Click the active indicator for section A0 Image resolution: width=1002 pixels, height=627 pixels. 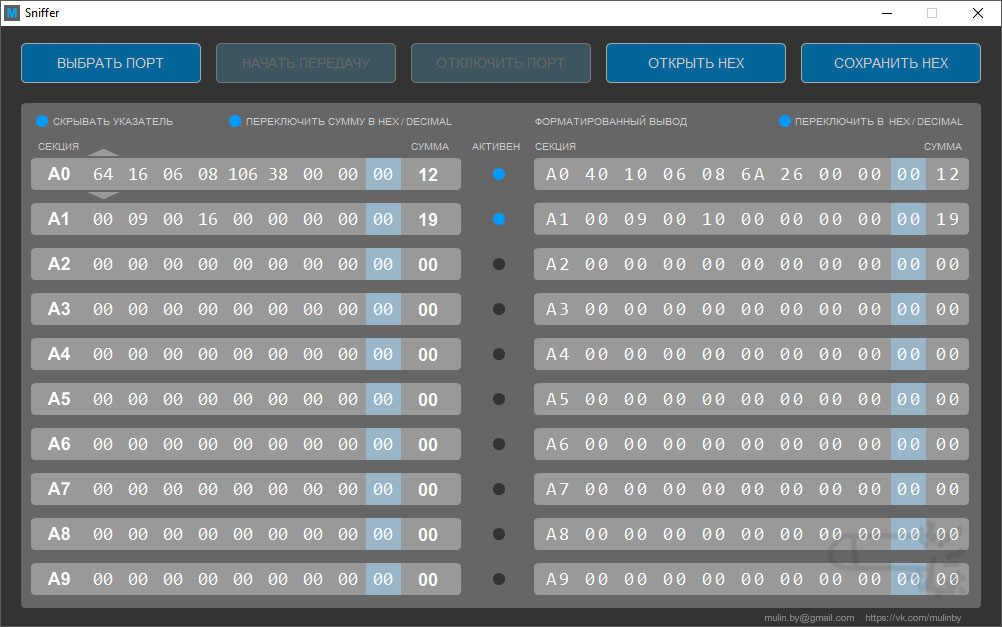pyautogui.click(x=499, y=174)
